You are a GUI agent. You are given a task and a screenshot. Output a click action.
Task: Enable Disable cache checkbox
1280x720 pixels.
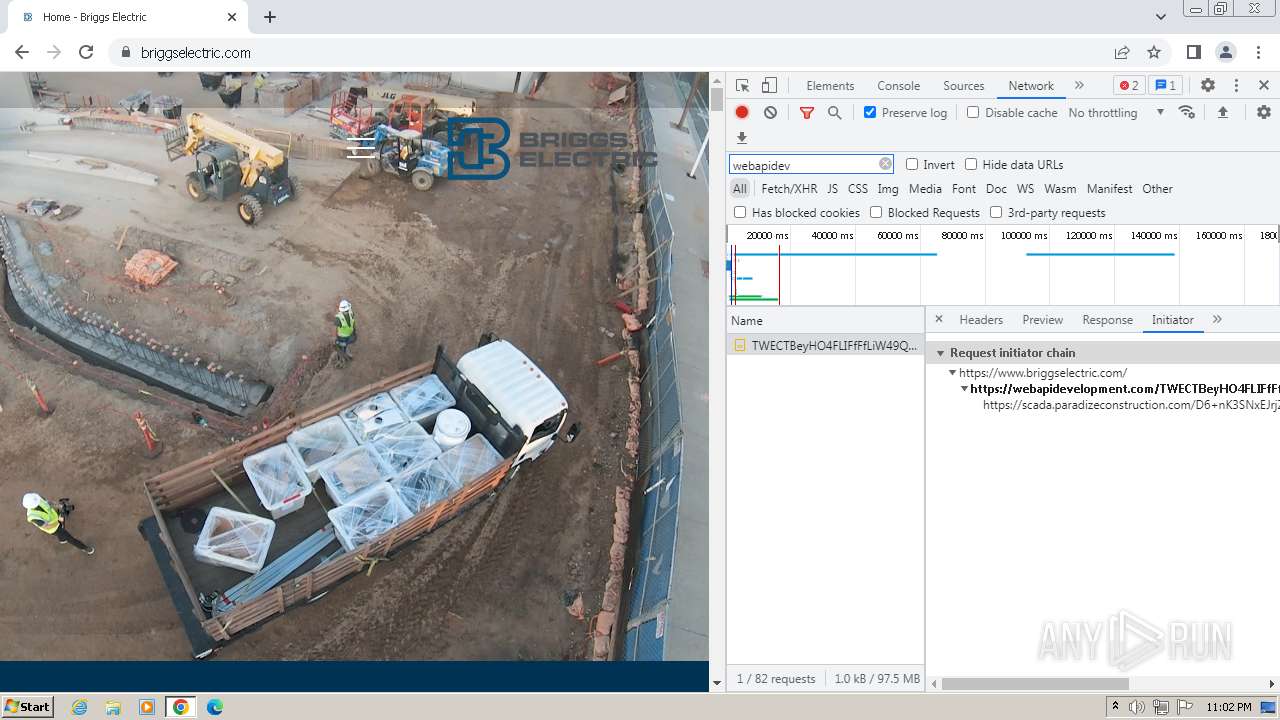[x=973, y=112]
